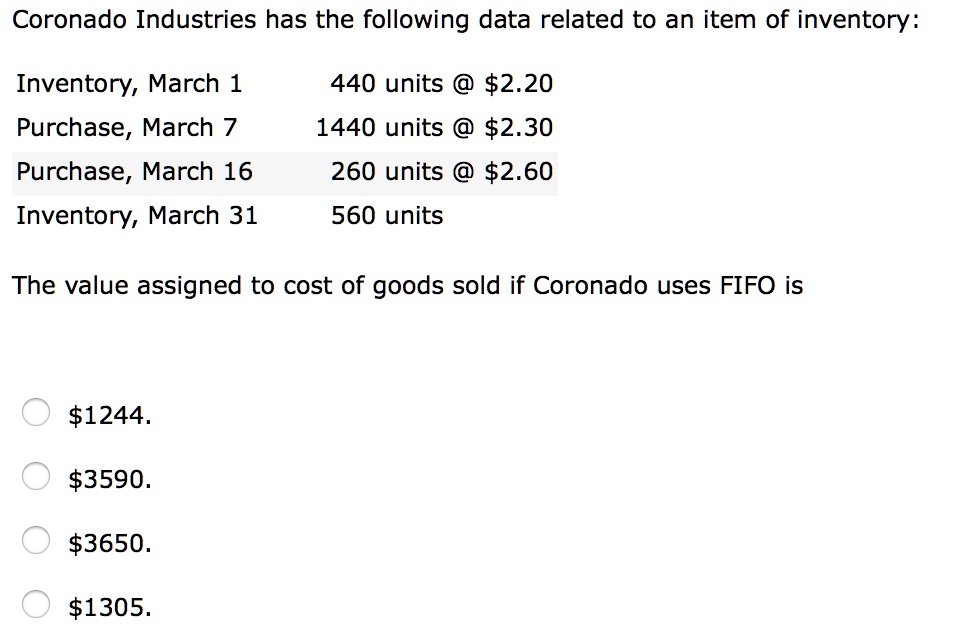Click the $3590. answer label text

(110, 480)
